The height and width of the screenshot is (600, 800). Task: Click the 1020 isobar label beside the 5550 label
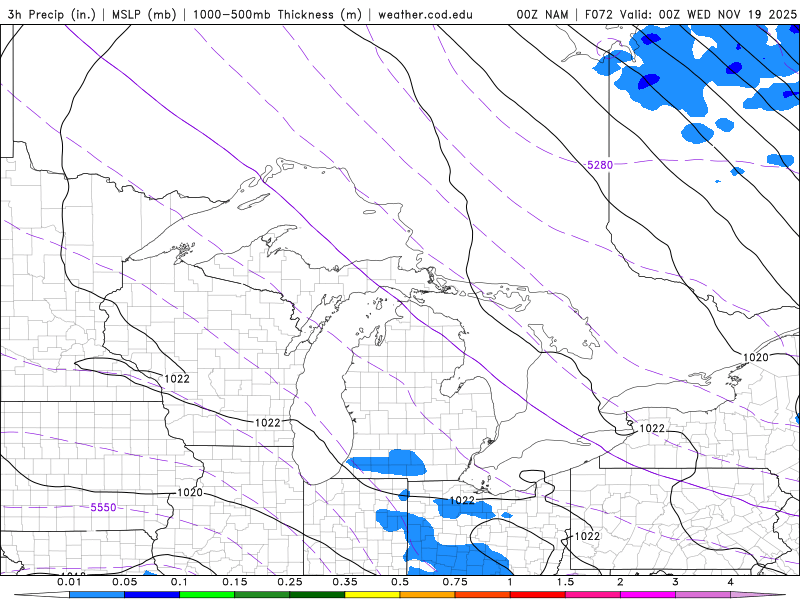pyautogui.click(x=189, y=492)
